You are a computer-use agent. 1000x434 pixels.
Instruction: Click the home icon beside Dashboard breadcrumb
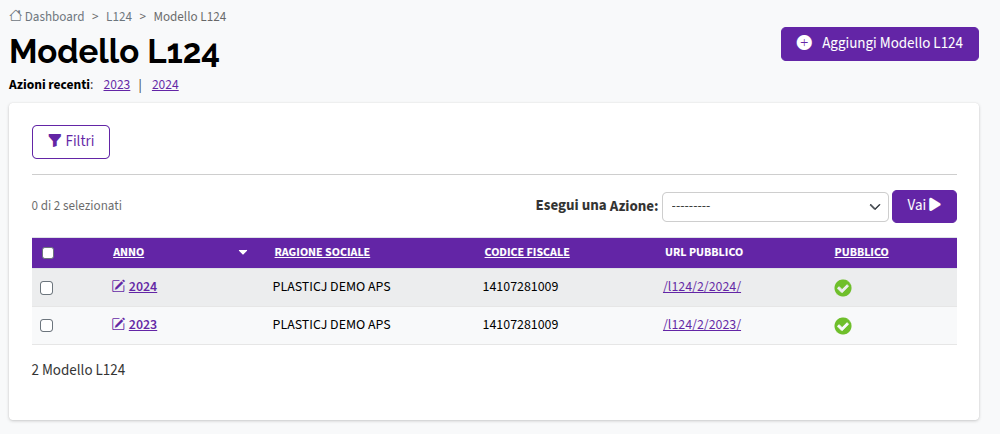point(16,16)
